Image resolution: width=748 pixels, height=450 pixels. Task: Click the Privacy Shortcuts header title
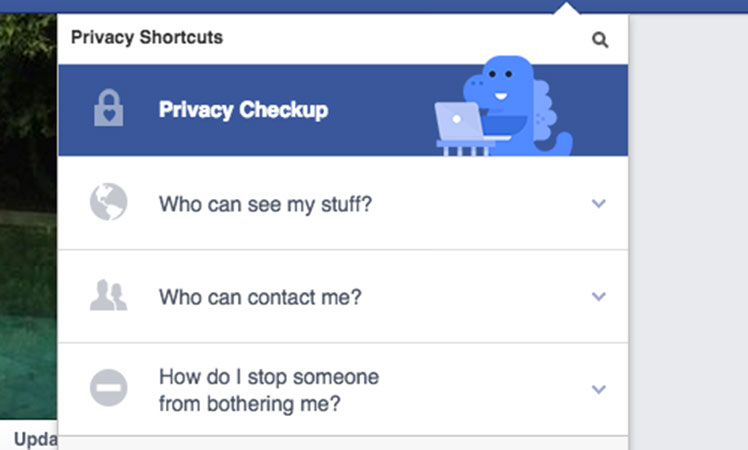pyautogui.click(x=147, y=38)
